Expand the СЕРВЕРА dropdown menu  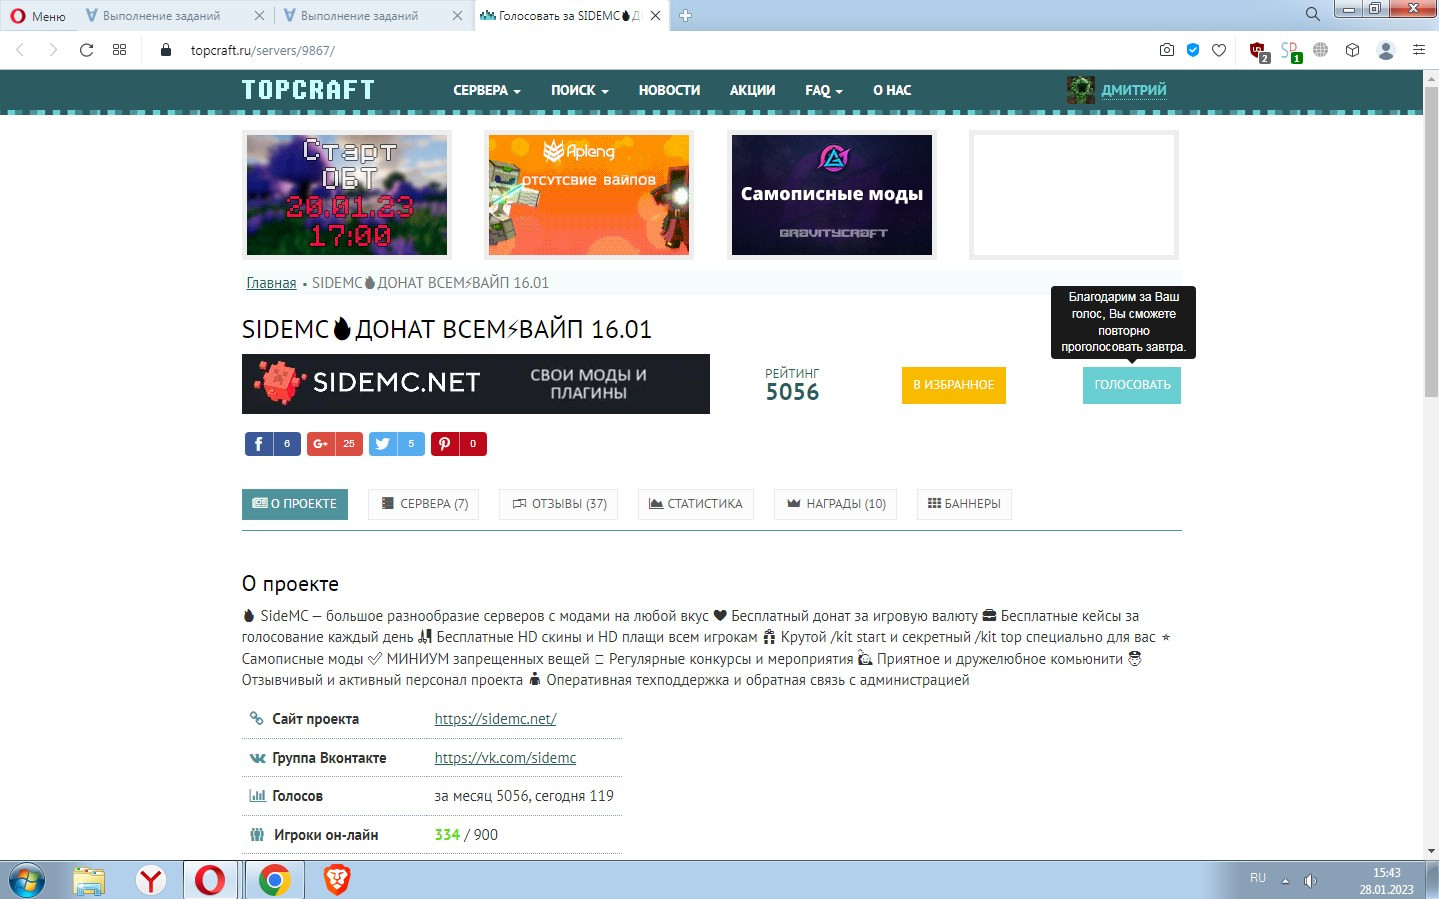[487, 90]
